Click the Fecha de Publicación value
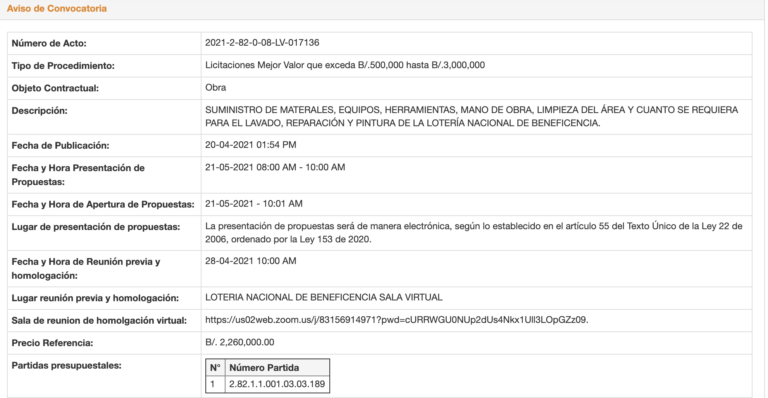The image size is (768, 398). point(250,145)
